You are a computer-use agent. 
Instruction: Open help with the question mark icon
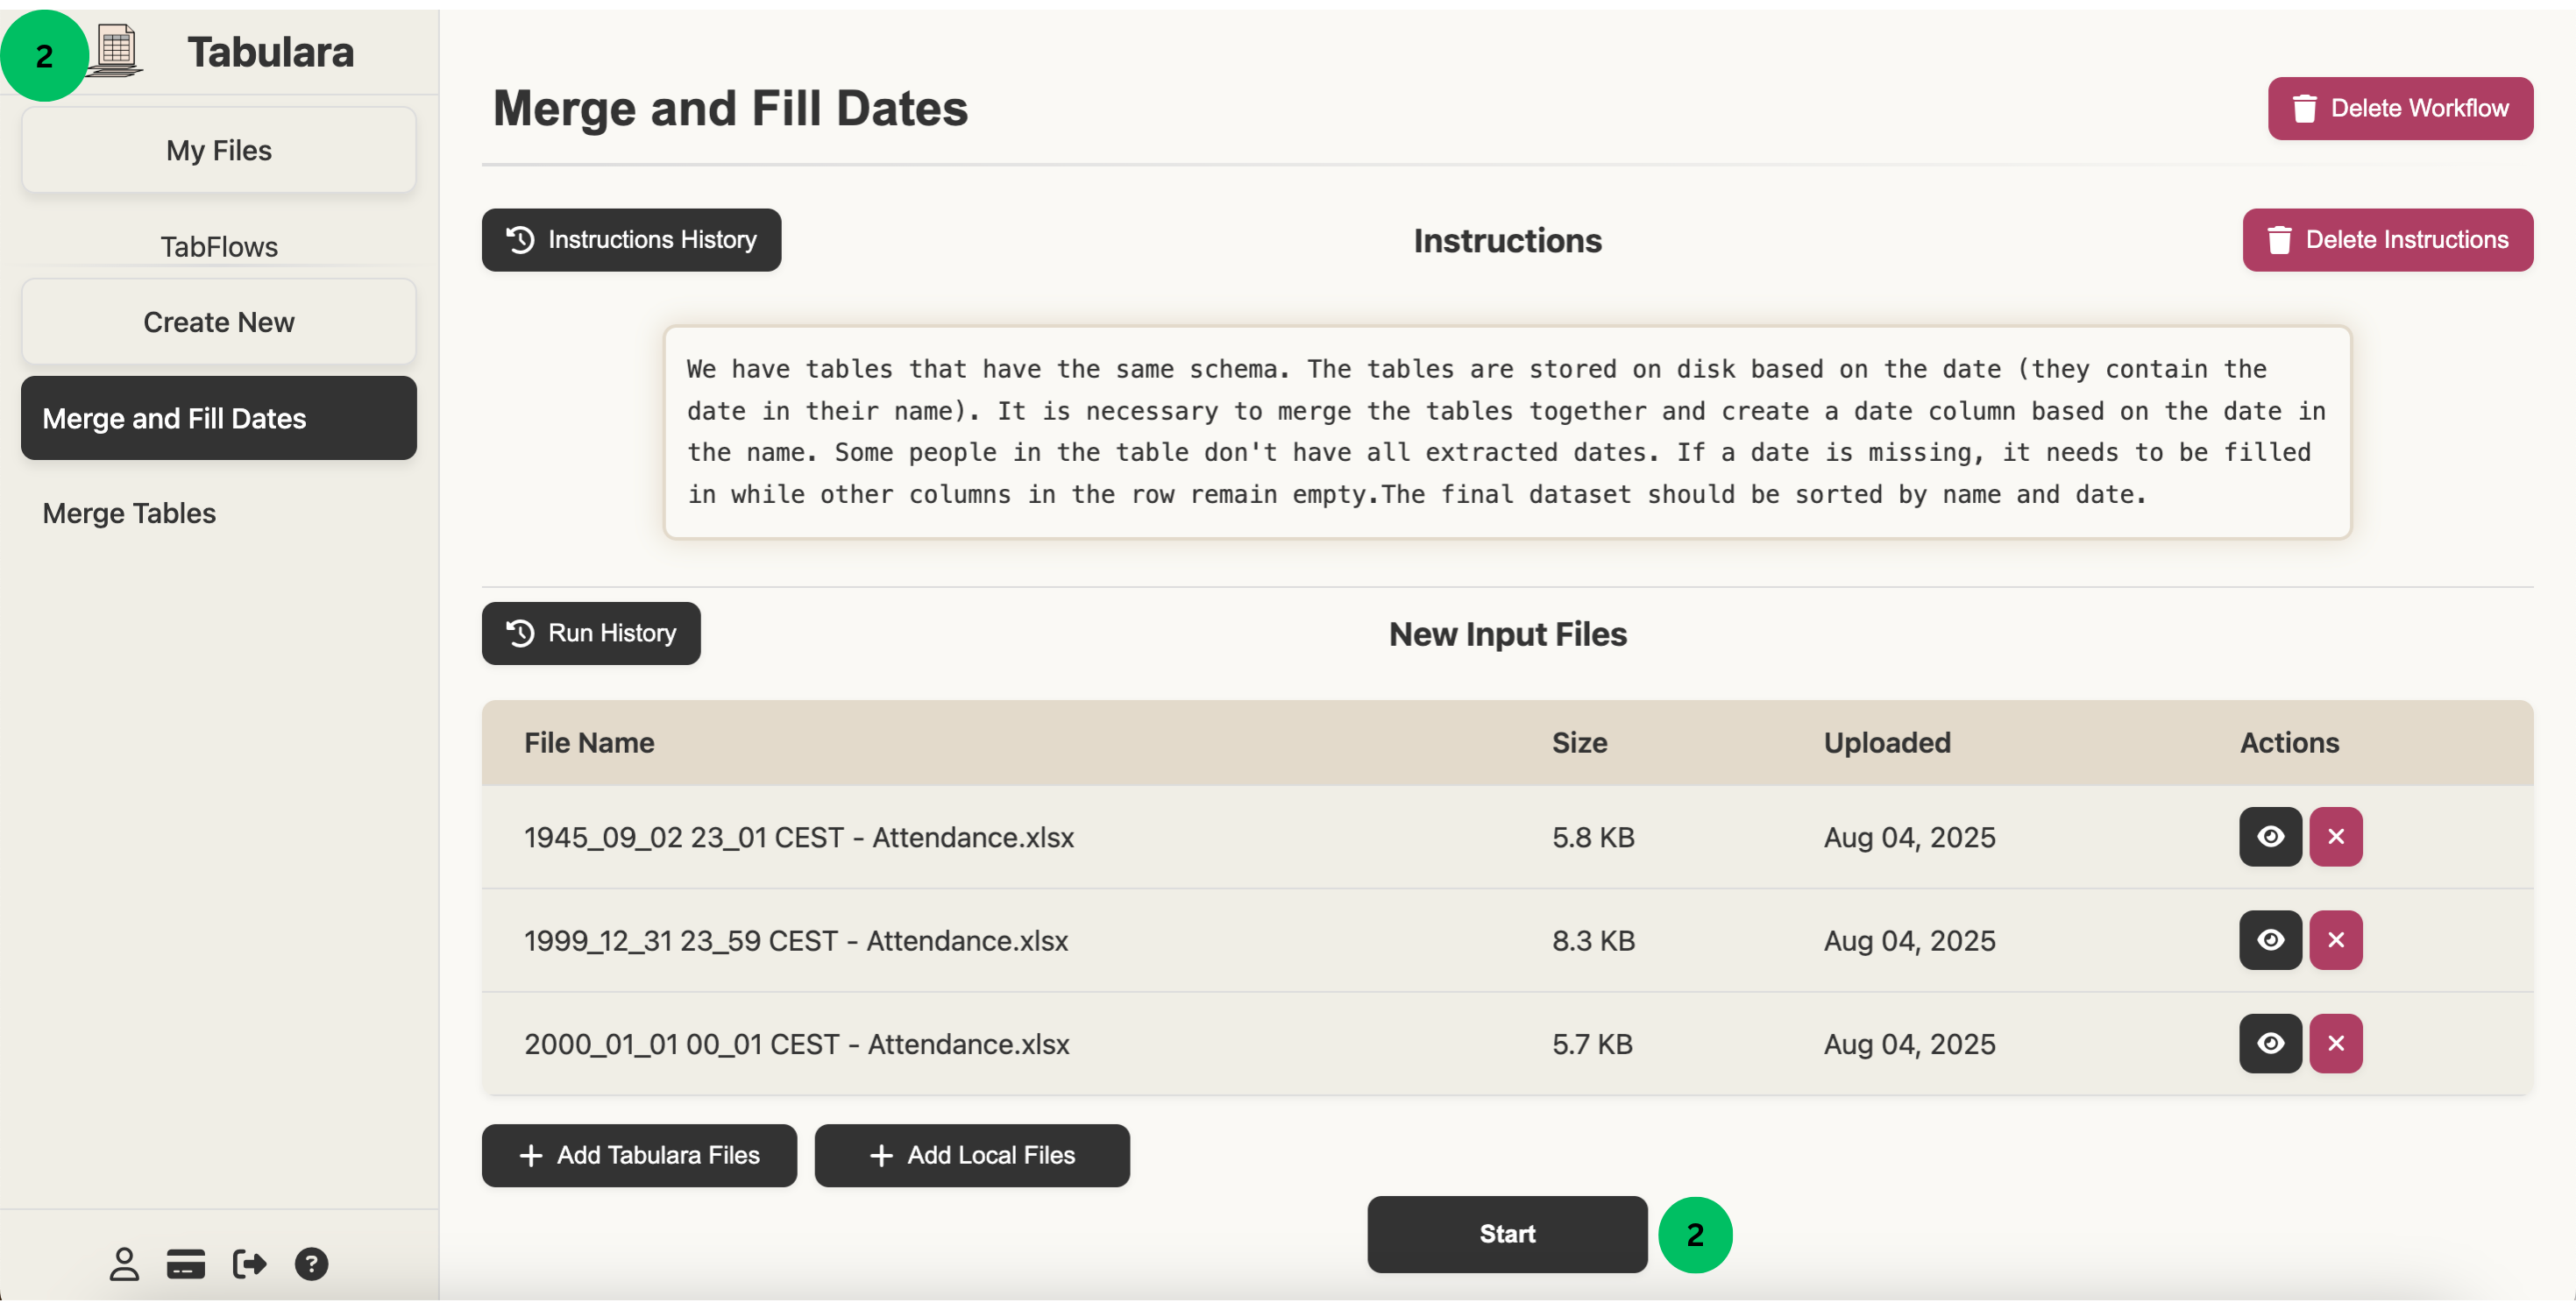click(311, 1263)
